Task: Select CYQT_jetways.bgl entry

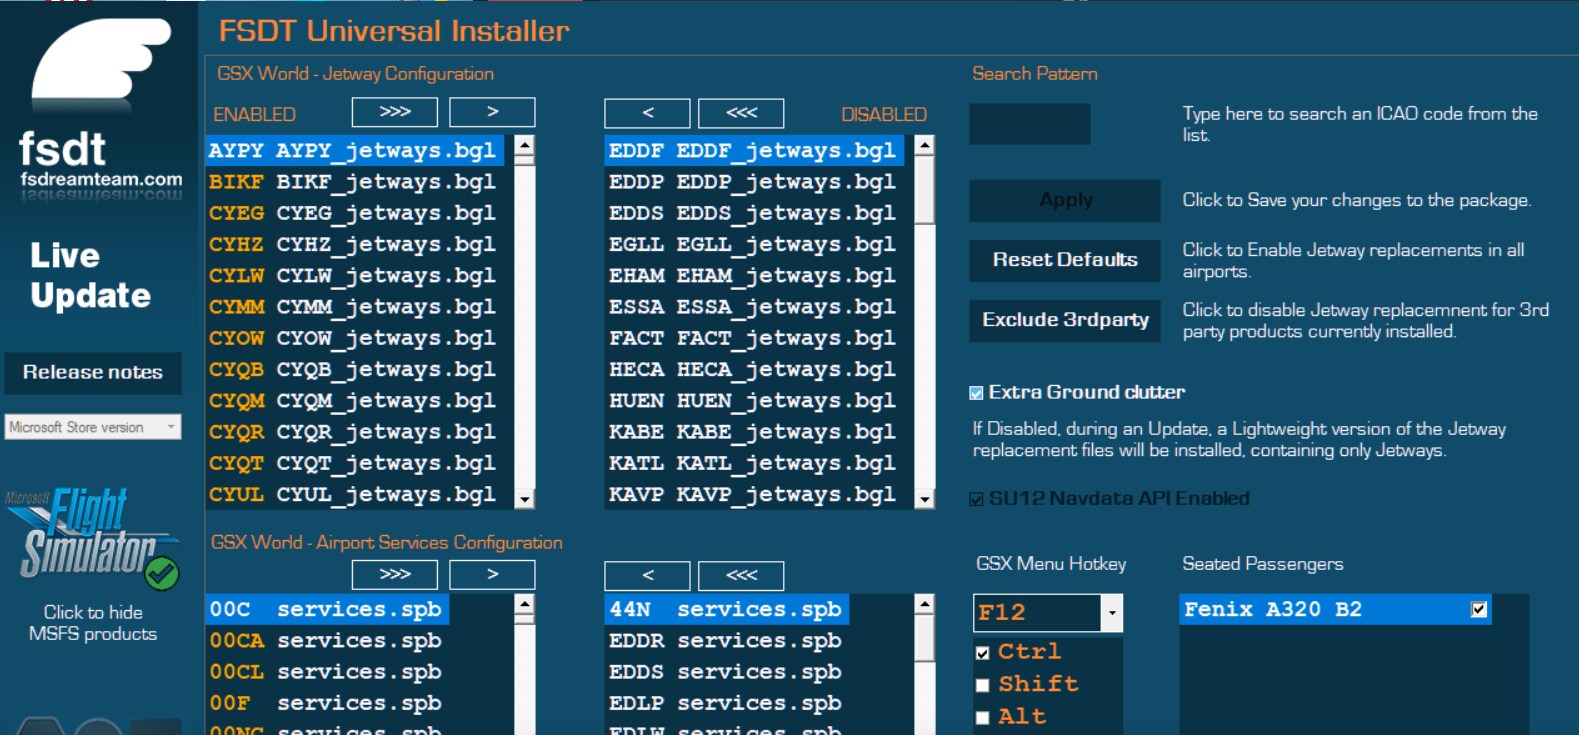Action: click(356, 463)
